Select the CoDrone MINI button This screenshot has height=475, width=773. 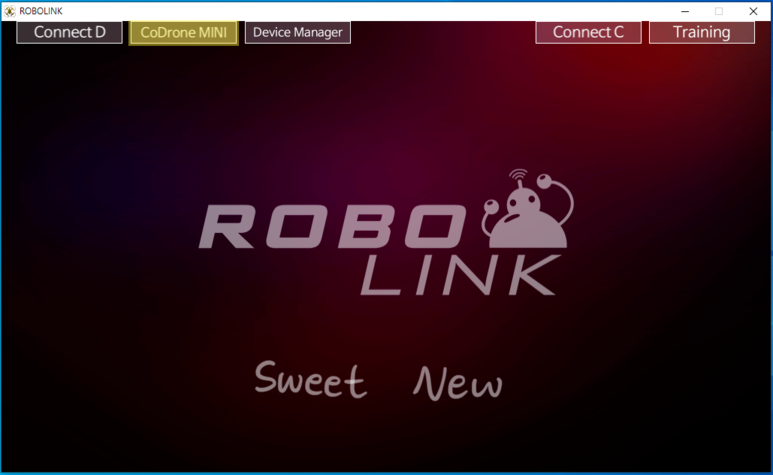pos(183,33)
